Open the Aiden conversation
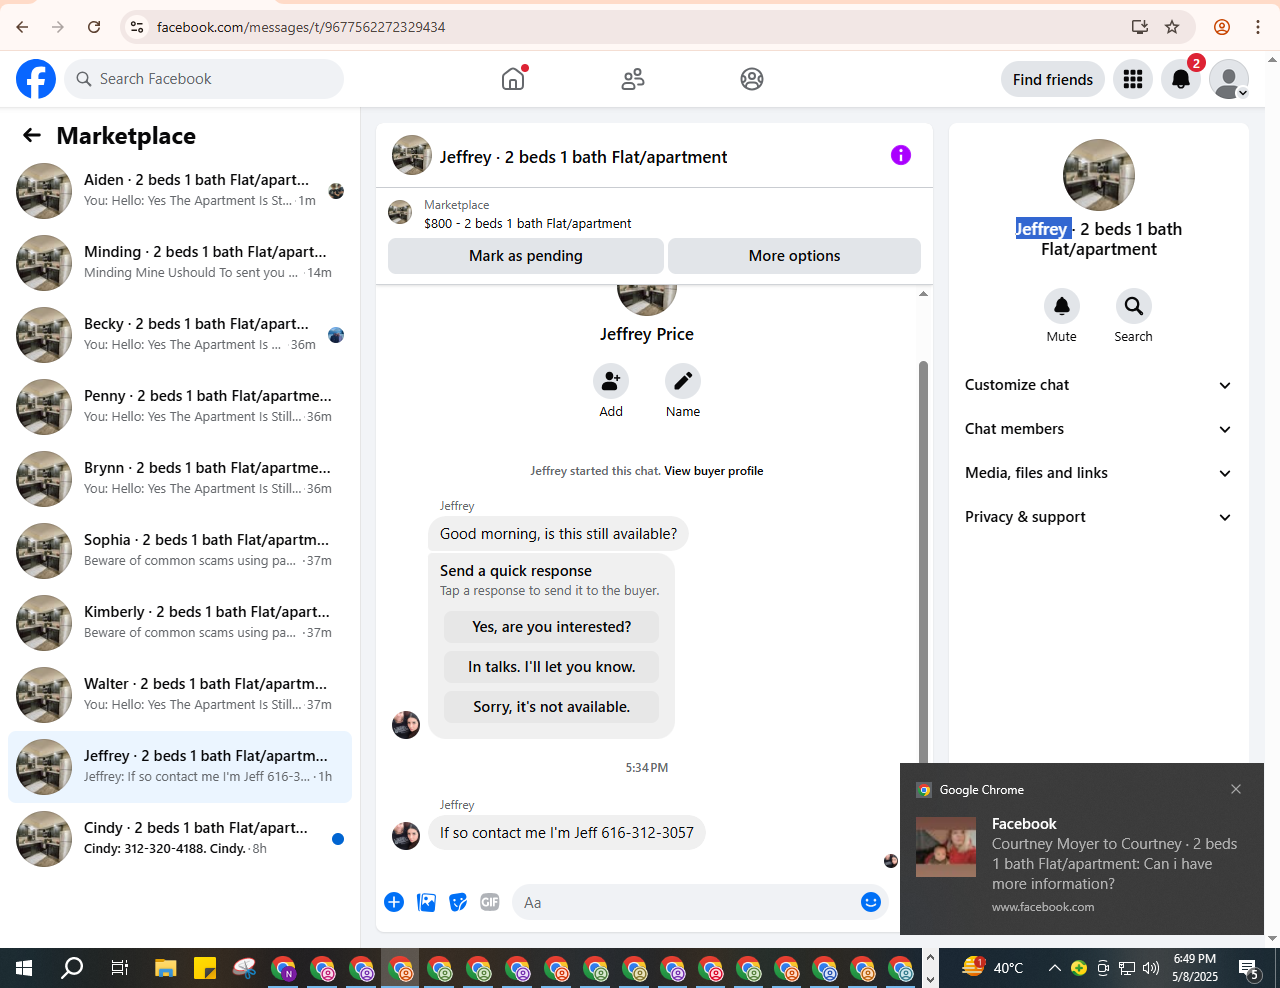 [180, 190]
